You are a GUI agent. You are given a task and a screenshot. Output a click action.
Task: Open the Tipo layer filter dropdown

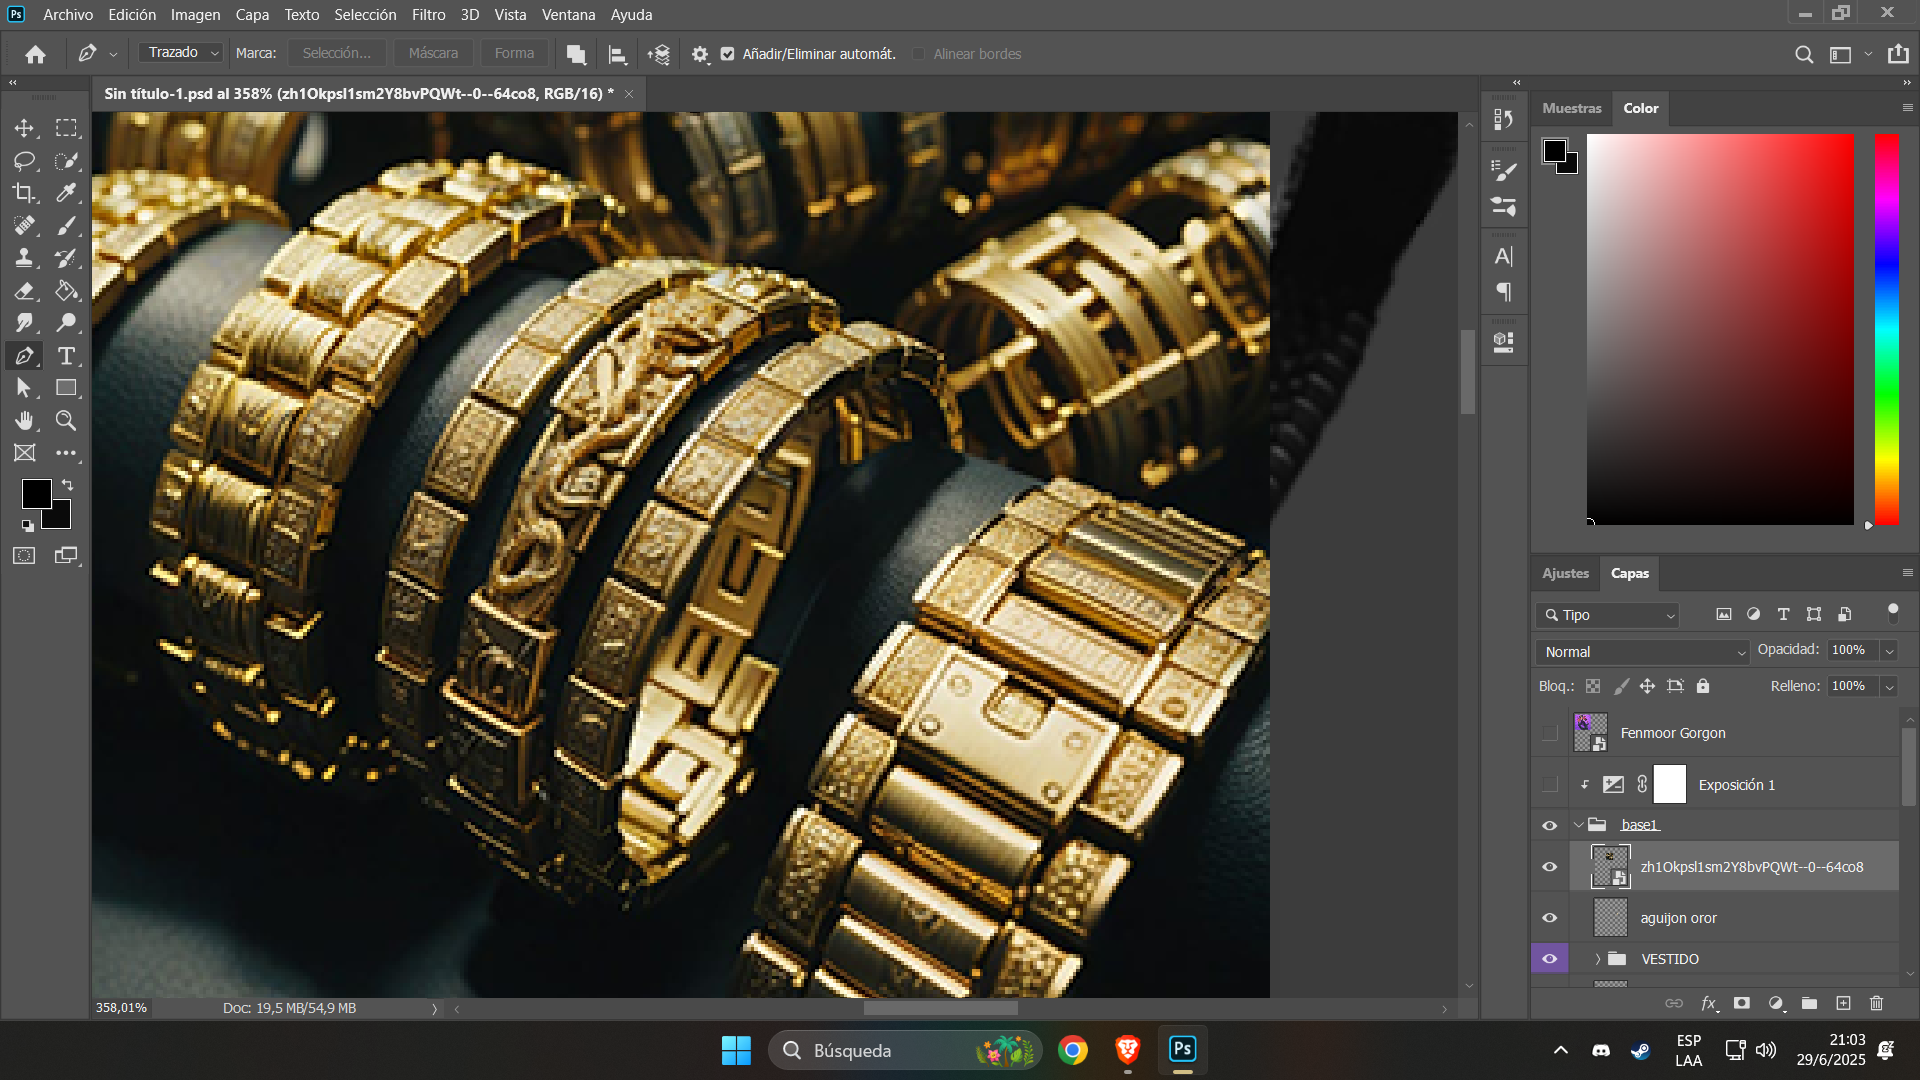[1607, 615]
